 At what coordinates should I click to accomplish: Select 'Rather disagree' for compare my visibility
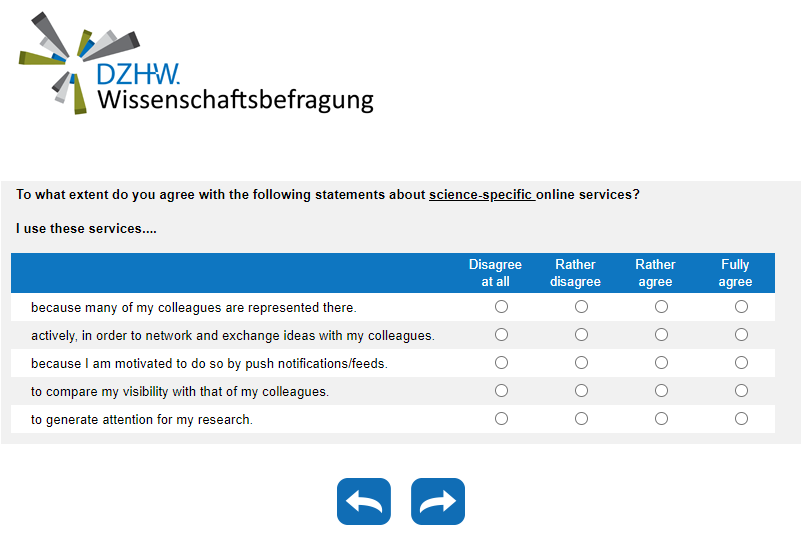coord(582,391)
